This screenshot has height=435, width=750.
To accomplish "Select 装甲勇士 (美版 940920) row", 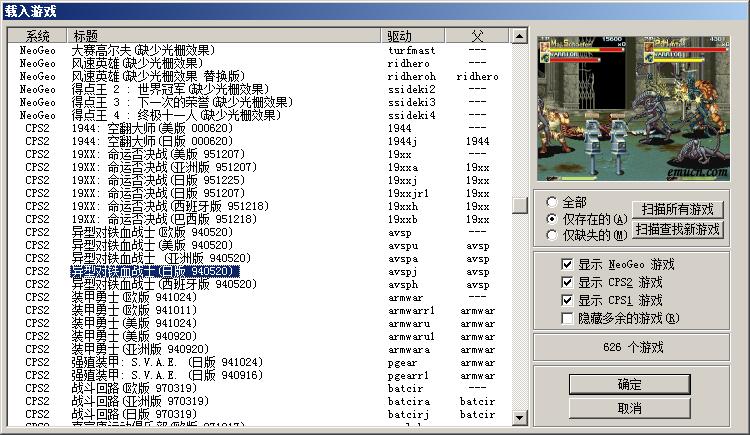I will [x=258, y=336].
